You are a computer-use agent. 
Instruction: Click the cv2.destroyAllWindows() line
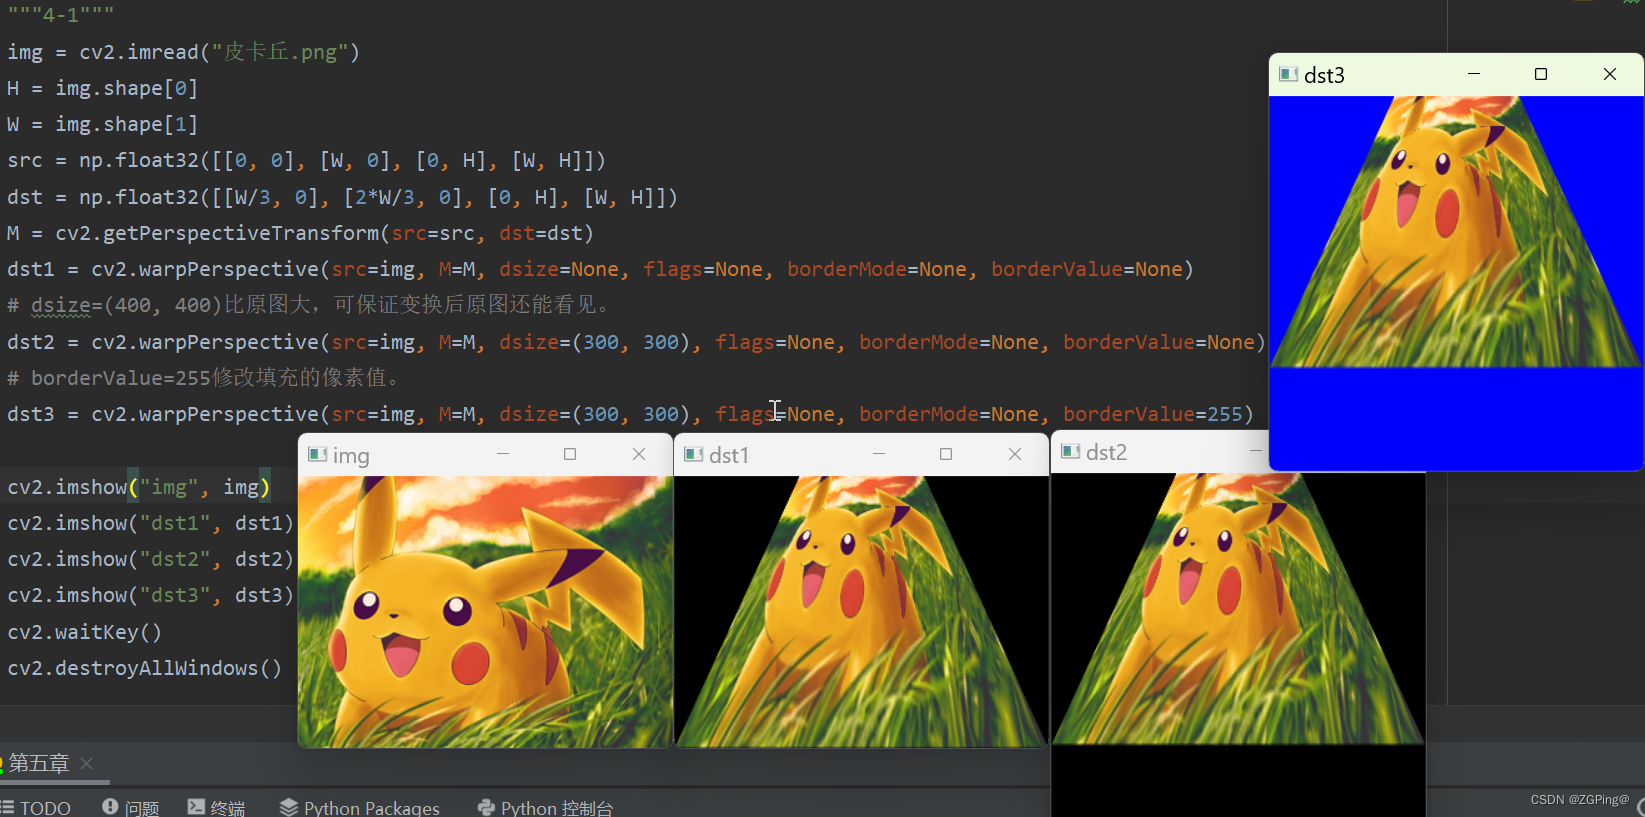click(x=145, y=668)
